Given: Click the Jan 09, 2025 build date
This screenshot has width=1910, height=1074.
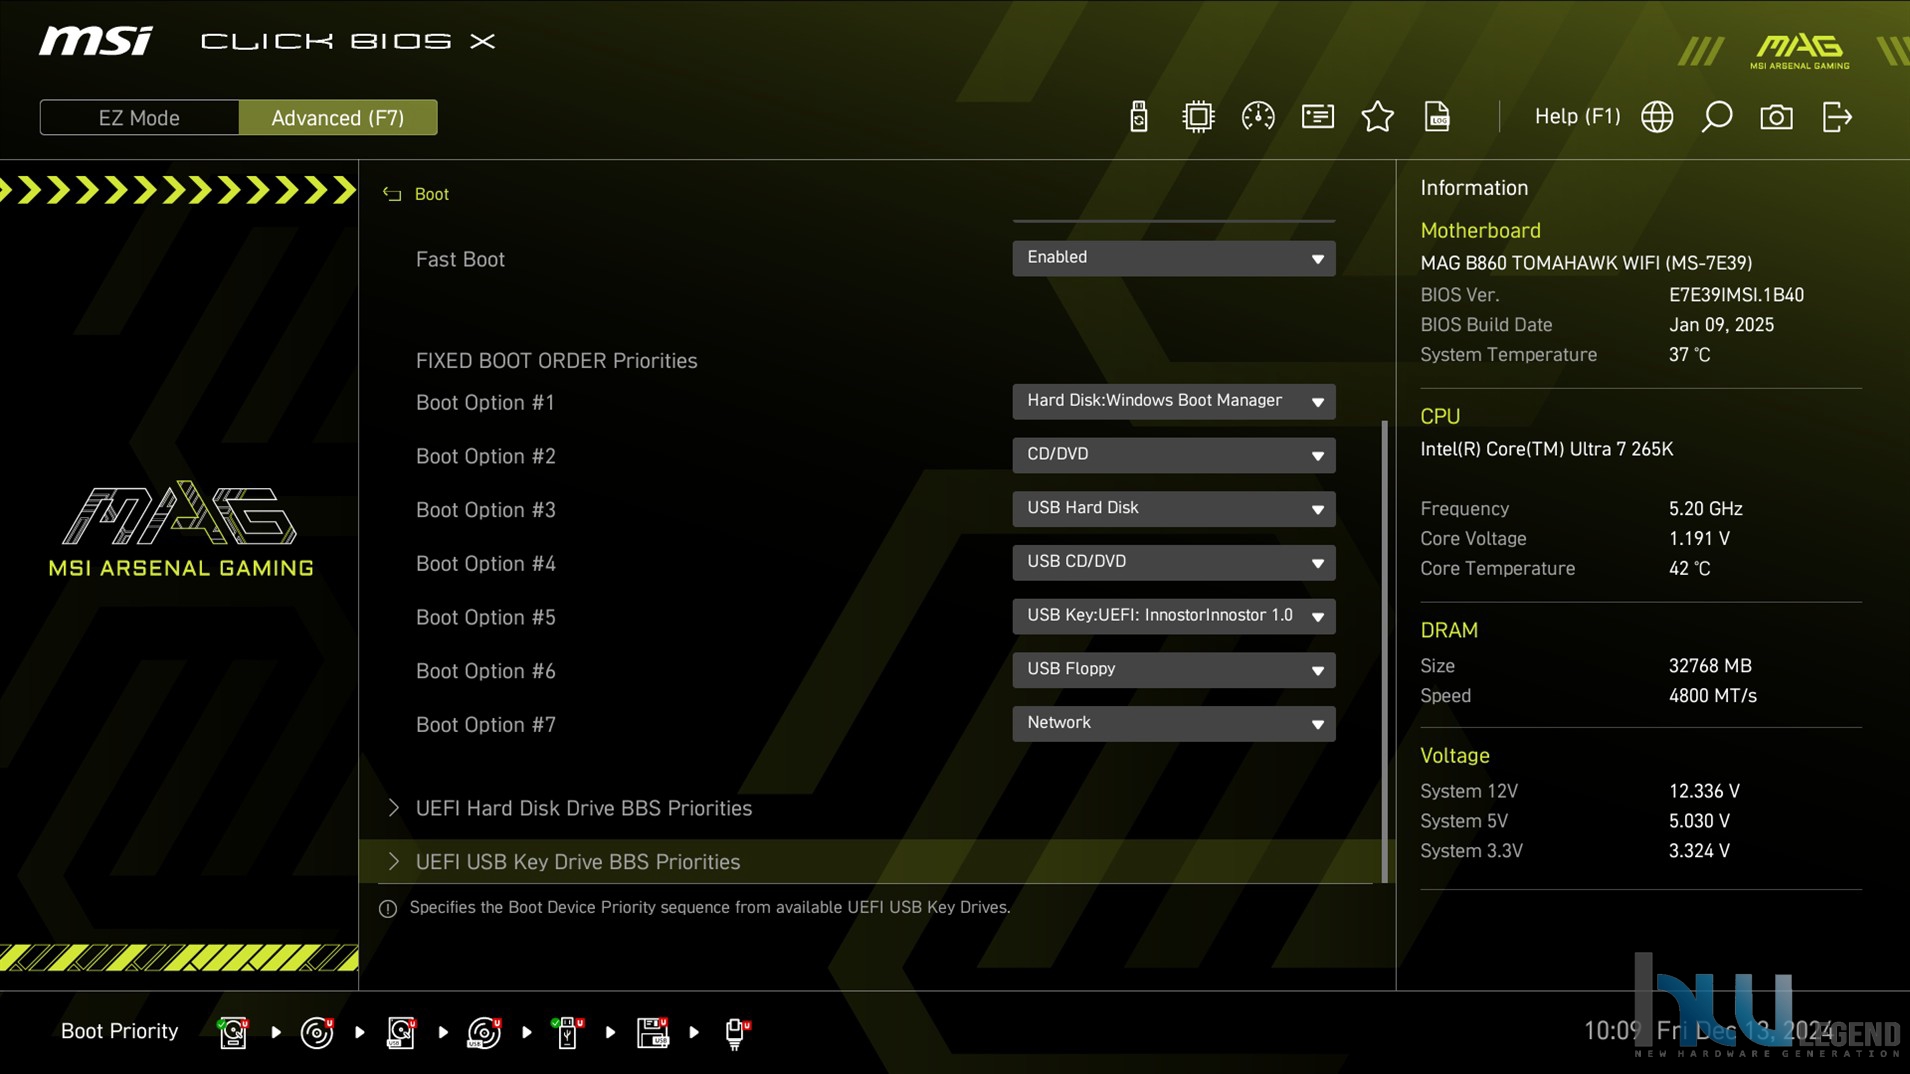Looking at the screenshot, I should point(1721,325).
